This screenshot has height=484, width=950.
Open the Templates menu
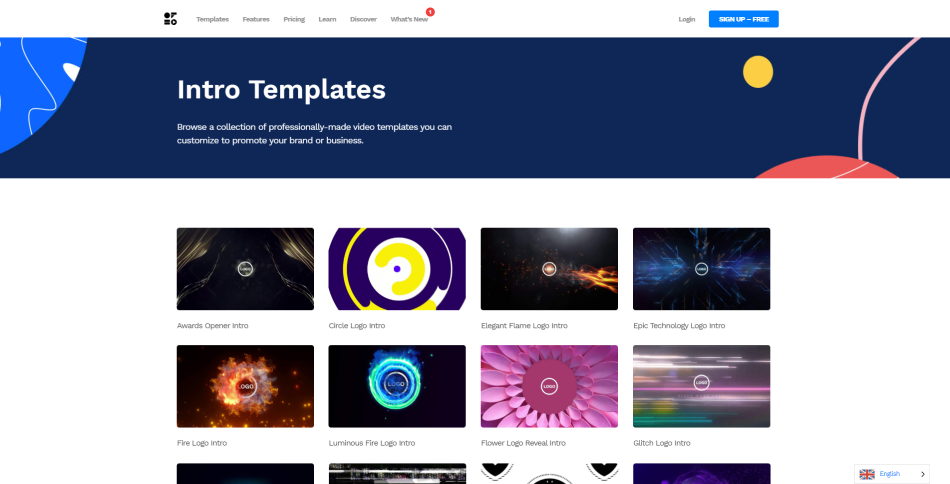[x=212, y=19]
